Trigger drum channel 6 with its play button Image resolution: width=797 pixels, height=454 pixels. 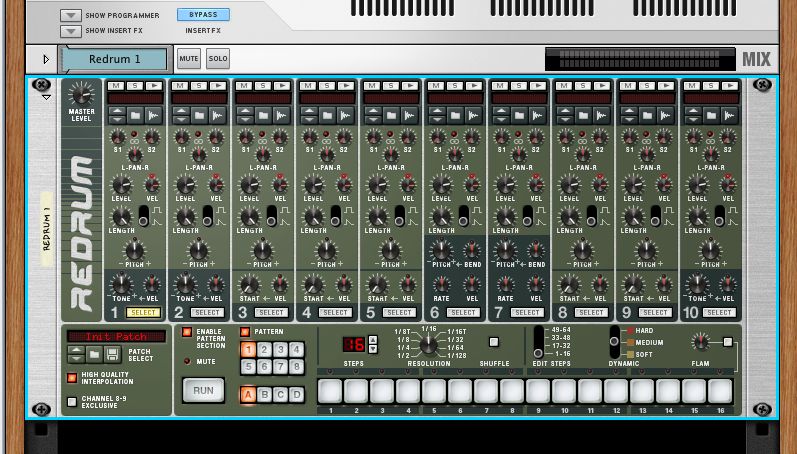tap(474, 86)
